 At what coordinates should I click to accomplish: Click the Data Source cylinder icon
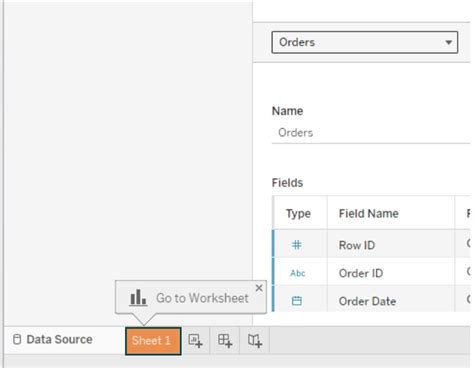click(17, 340)
